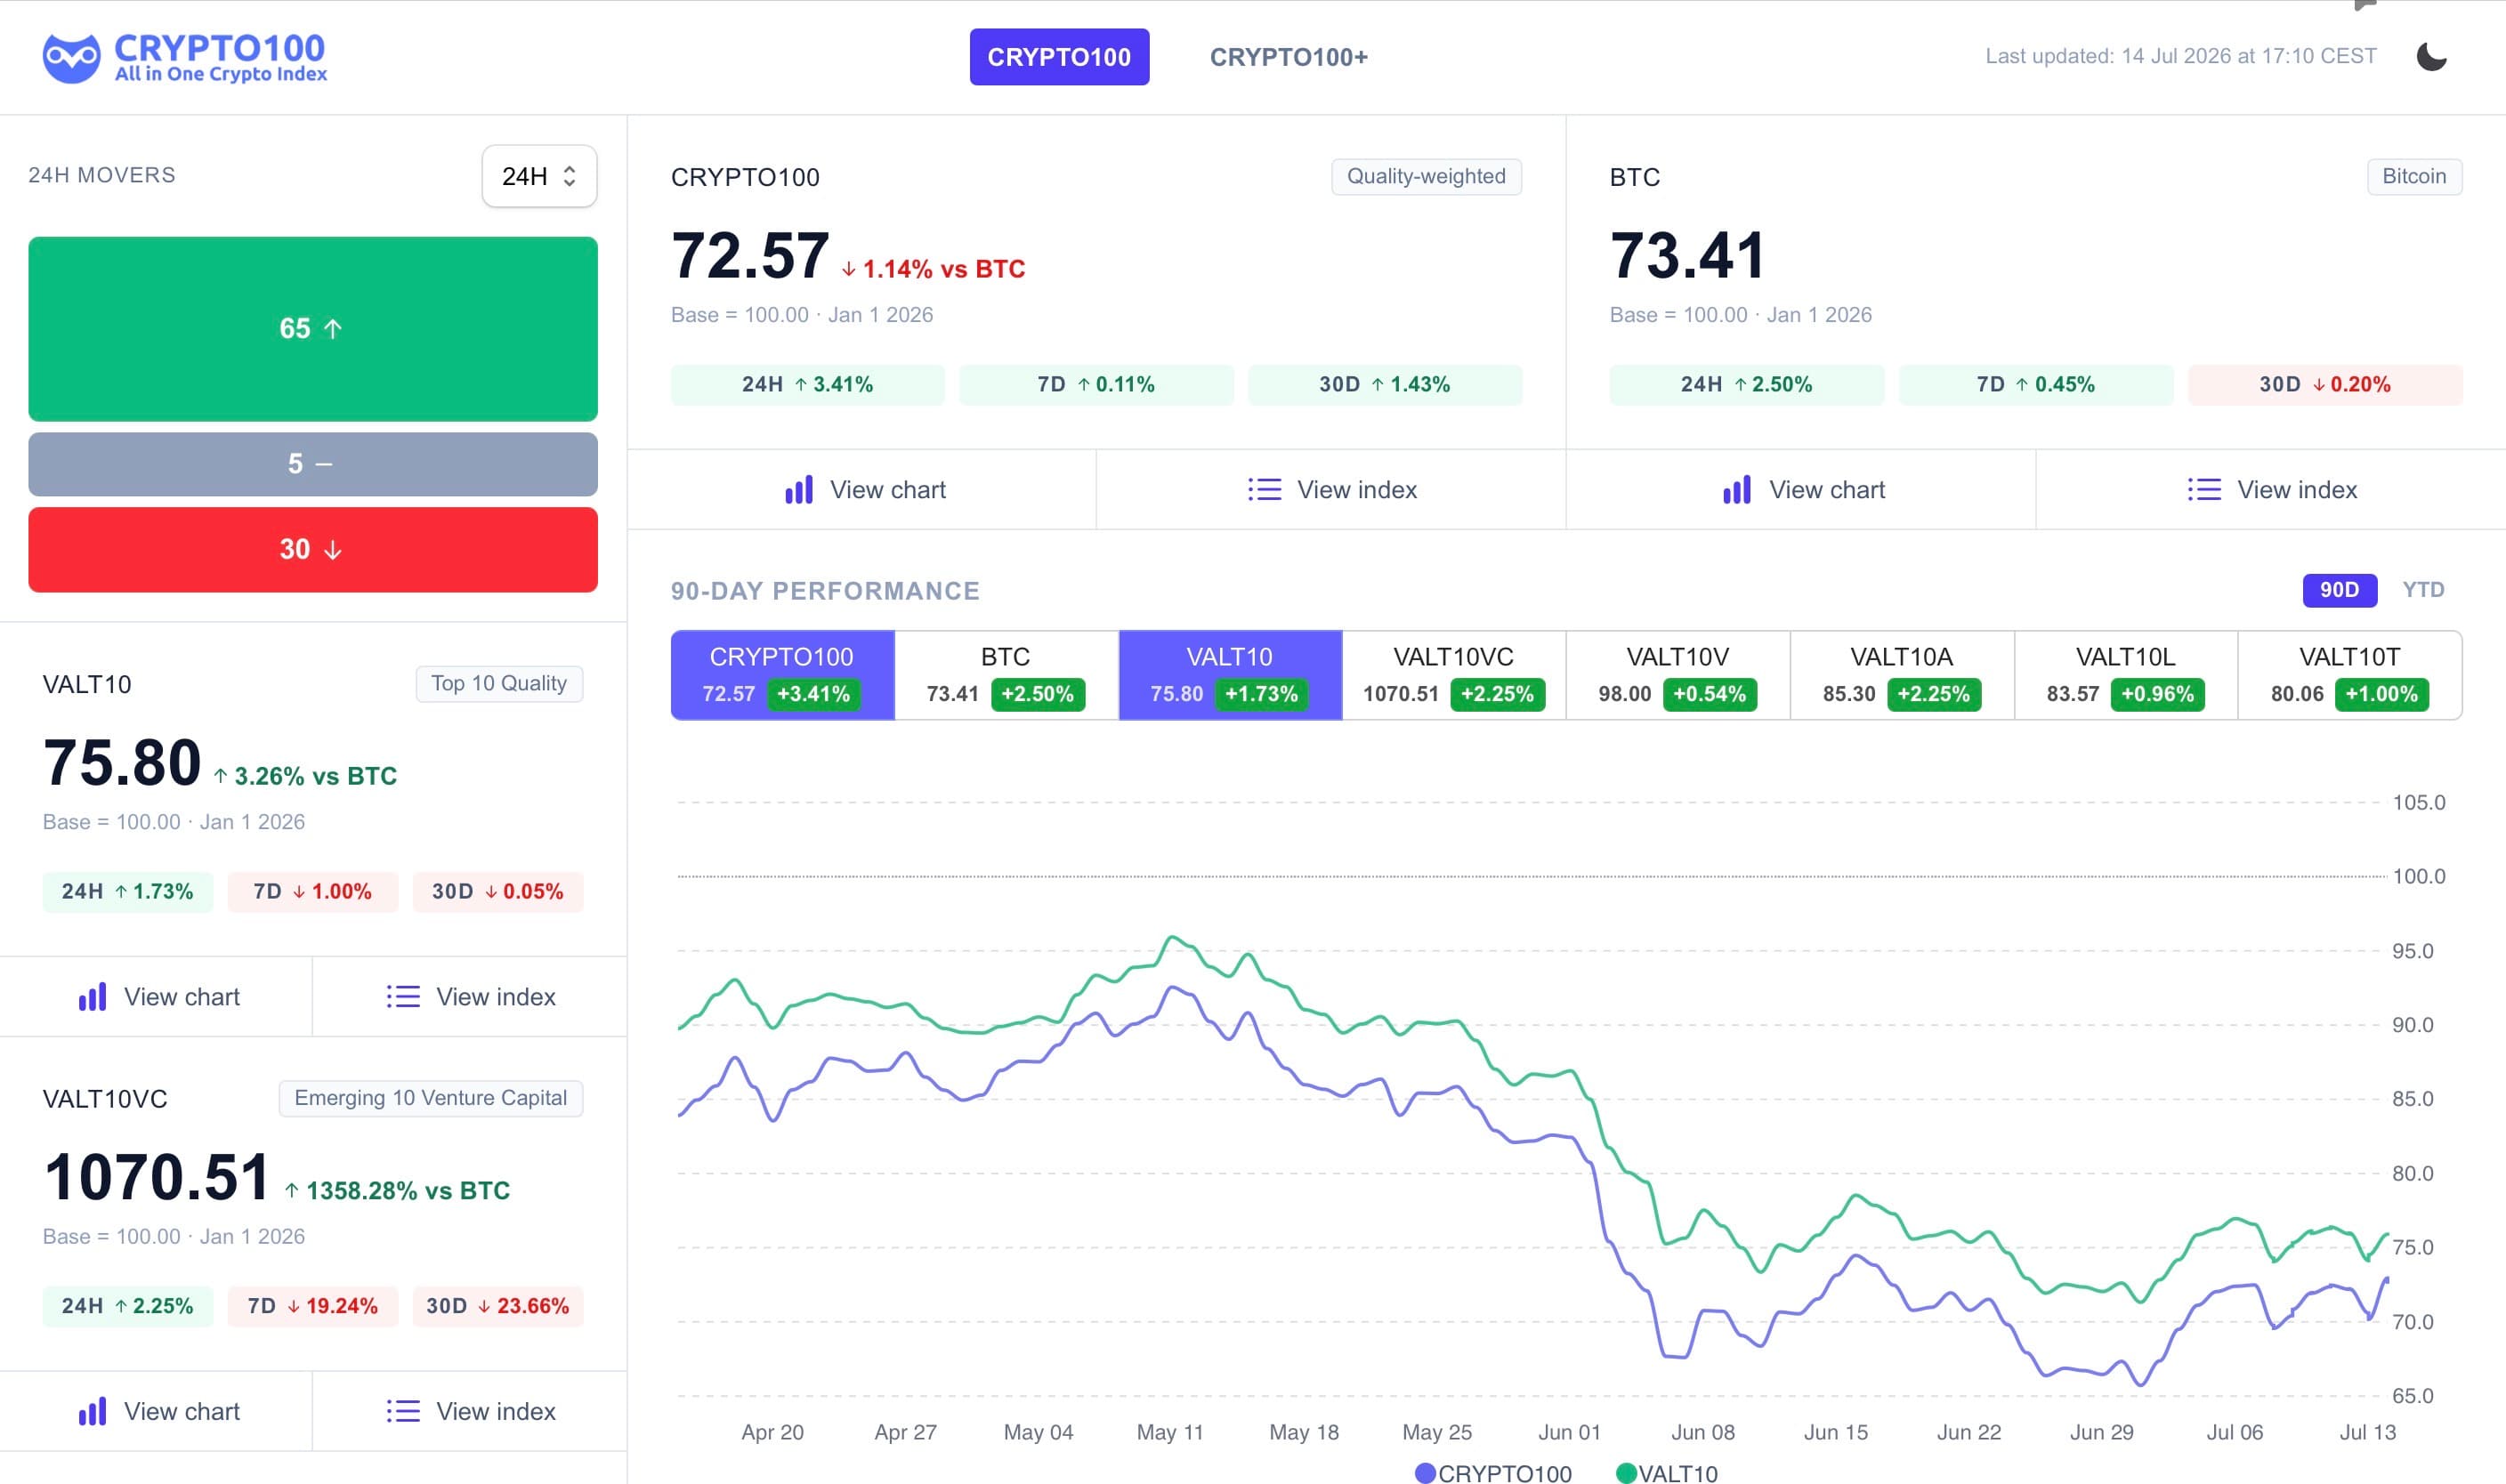Open View chart for VALT10VC

156,1411
